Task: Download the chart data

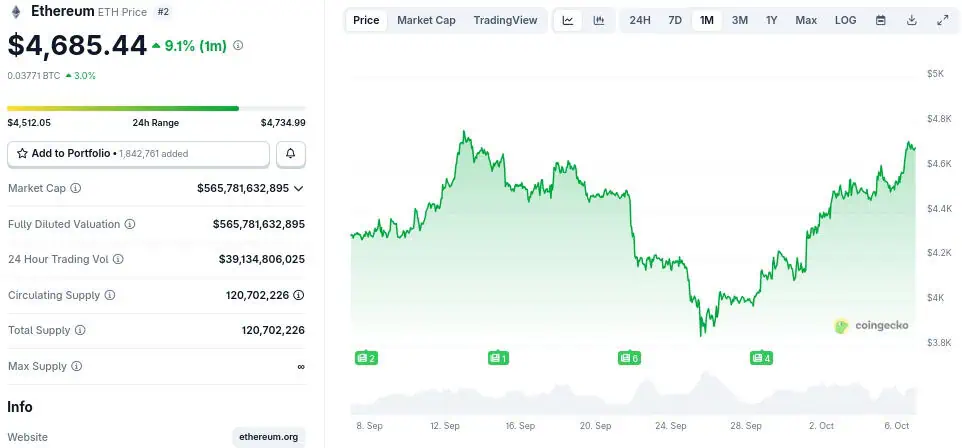Action: coord(912,20)
